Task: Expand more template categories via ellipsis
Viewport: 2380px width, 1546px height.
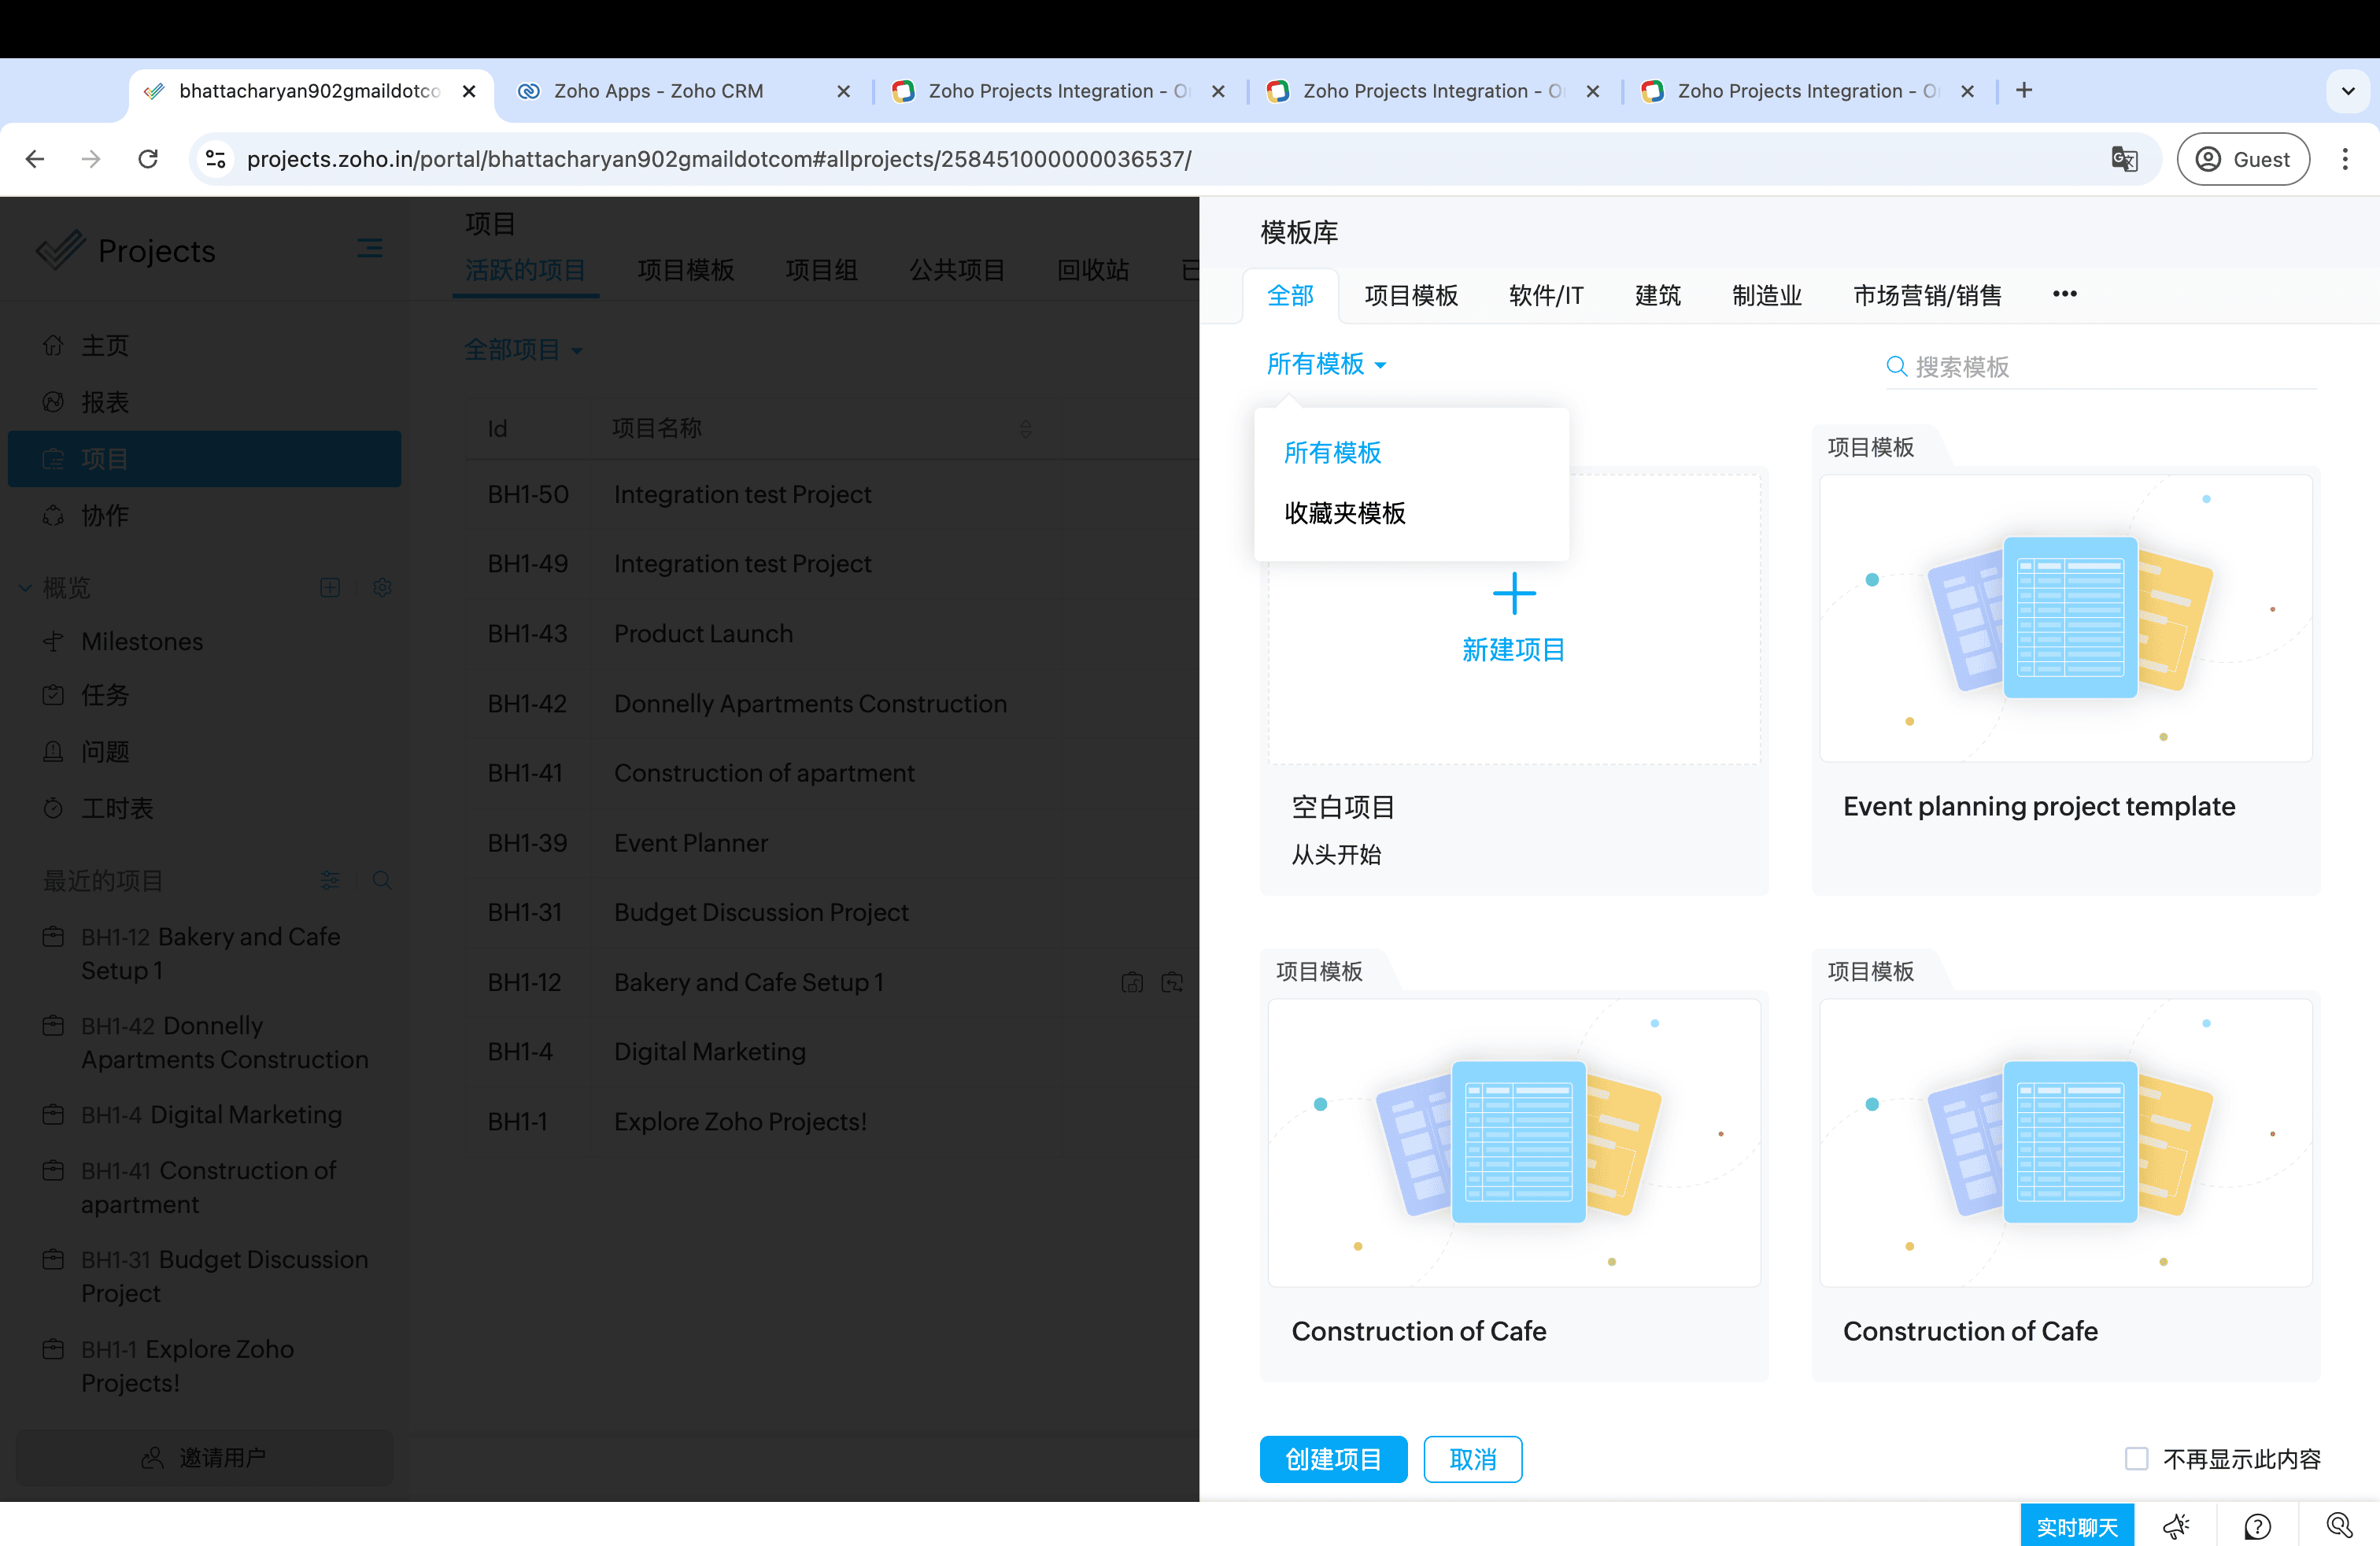Action: pos(2064,294)
